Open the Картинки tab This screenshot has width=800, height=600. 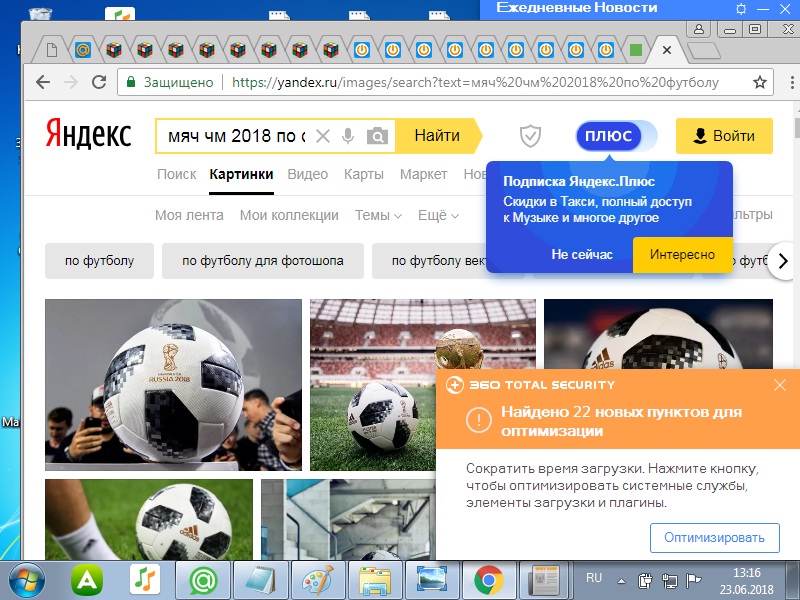(x=241, y=174)
